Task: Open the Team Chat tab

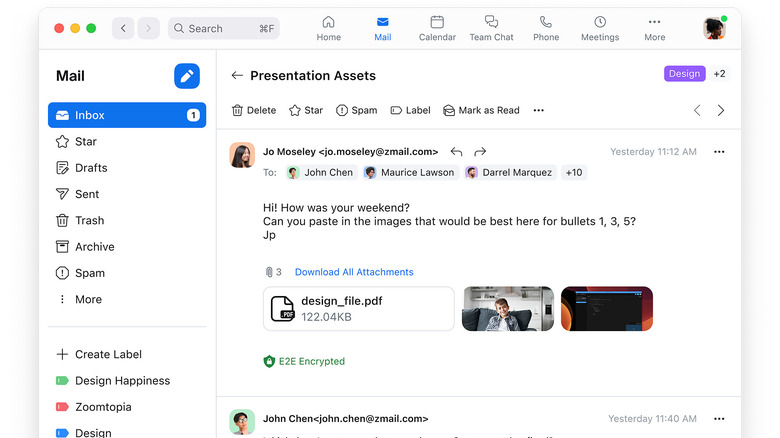Action: [491, 28]
